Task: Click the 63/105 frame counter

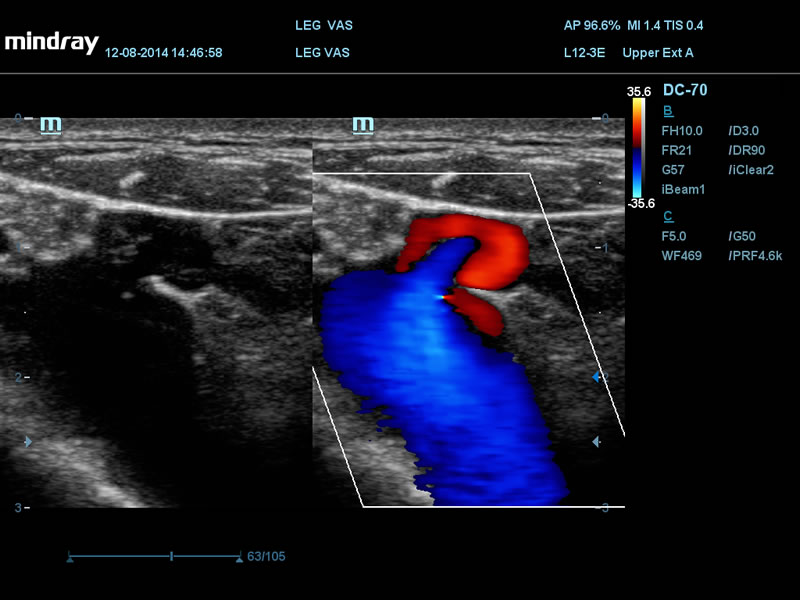Action: [x=266, y=556]
